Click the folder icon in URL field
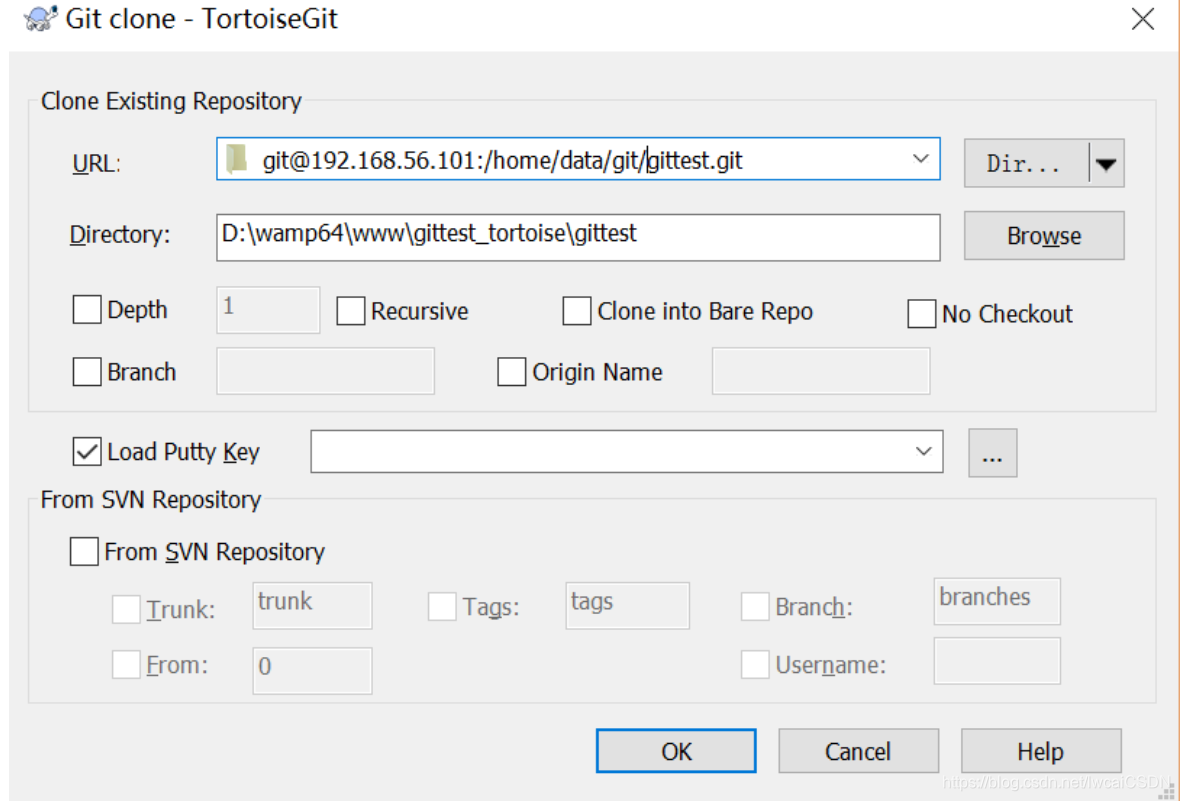The width and height of the screenshot is (1180, 801). pos(237,159)
